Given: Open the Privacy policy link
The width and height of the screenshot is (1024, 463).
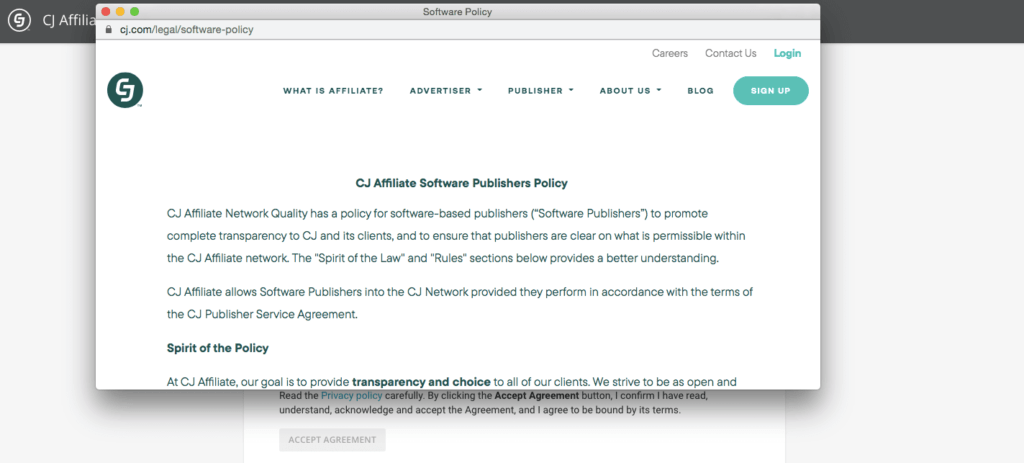Looking at the screenshot, I should tap(351, 396).
